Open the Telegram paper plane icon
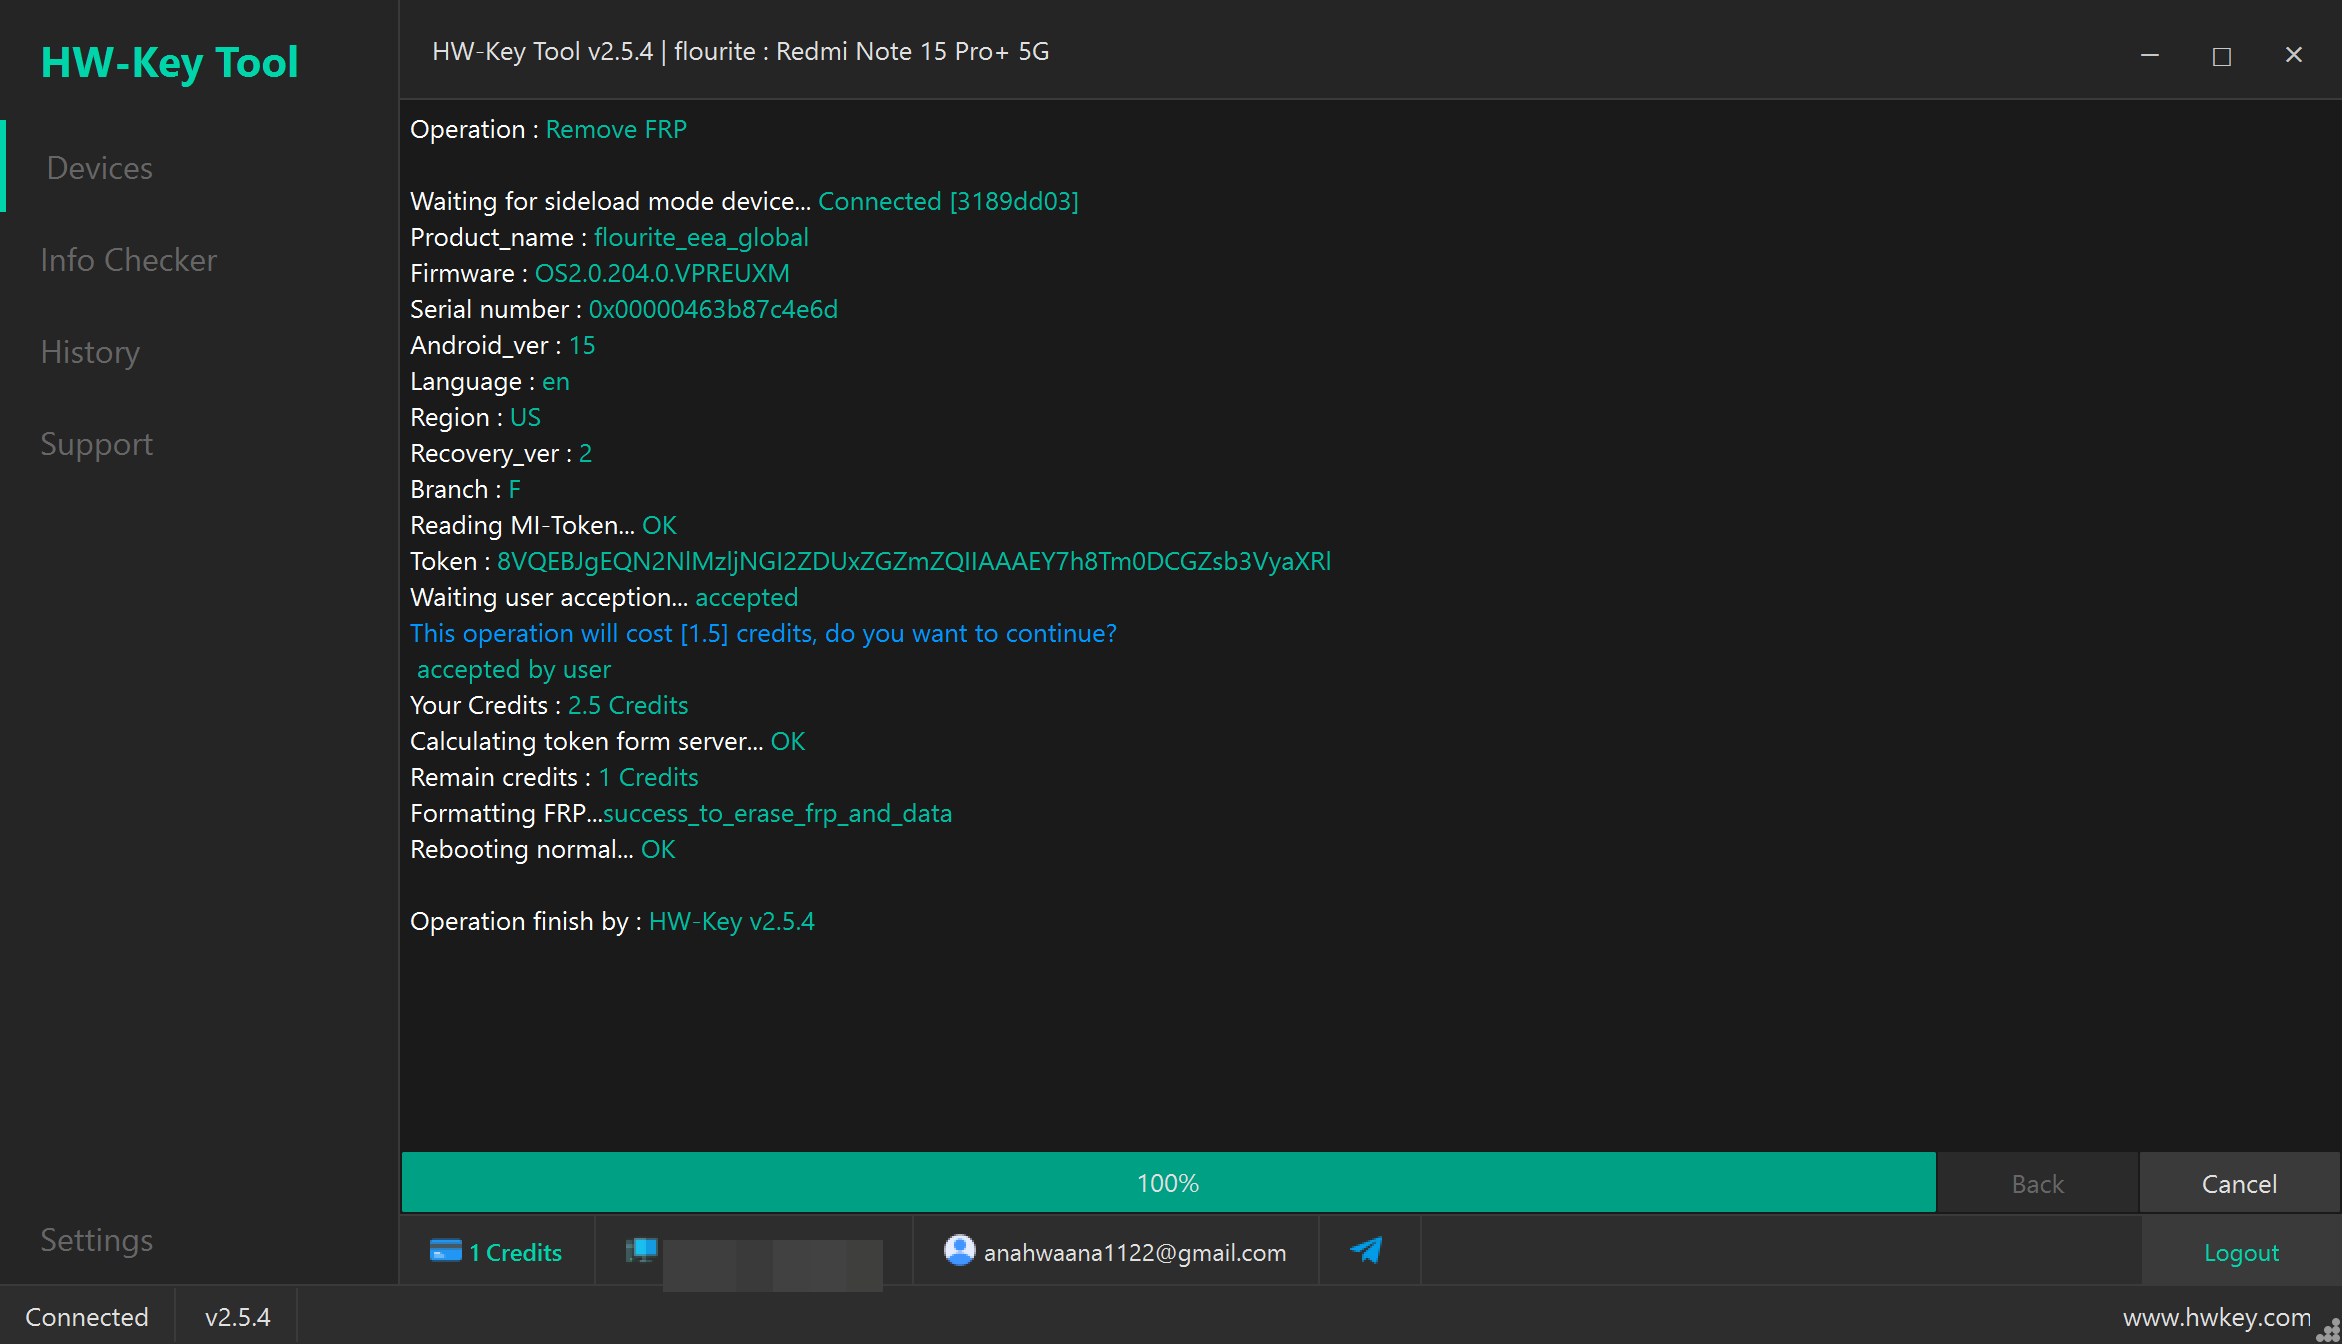 point(1366,1250)
